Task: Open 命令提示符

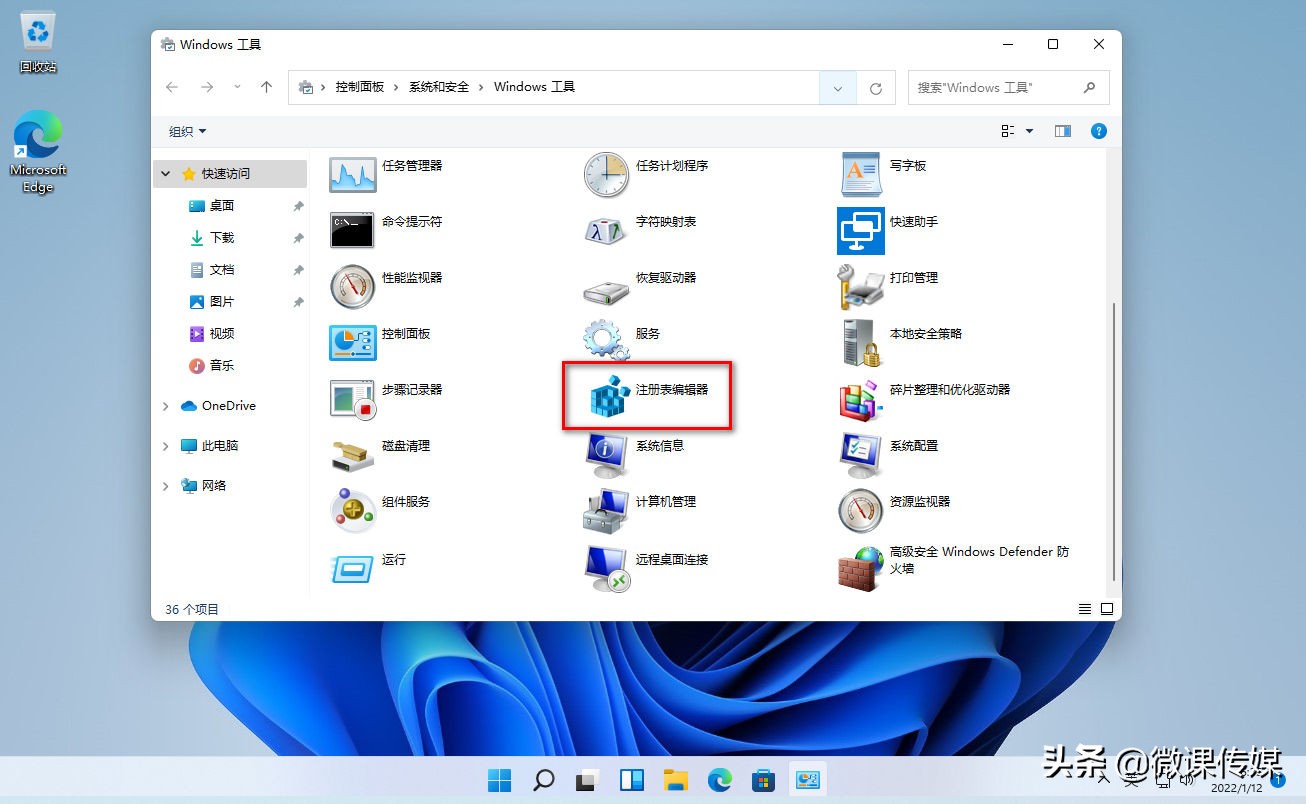Action: (410, 222)
